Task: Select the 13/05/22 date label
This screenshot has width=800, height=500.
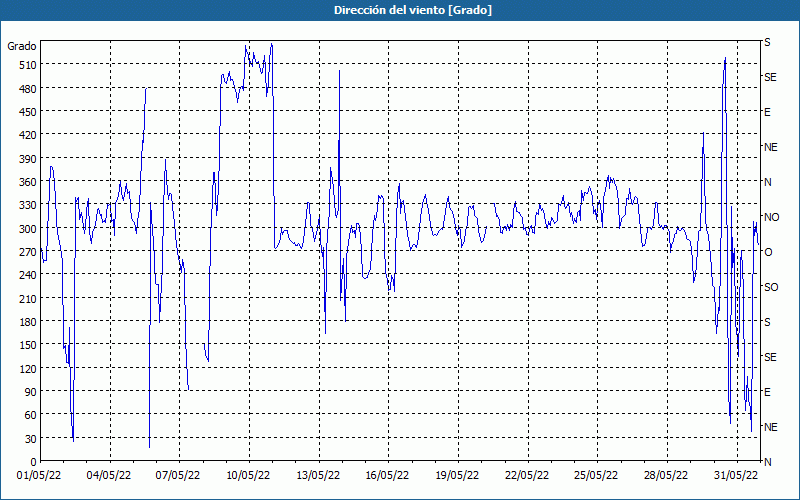Action: pos(318,476)
